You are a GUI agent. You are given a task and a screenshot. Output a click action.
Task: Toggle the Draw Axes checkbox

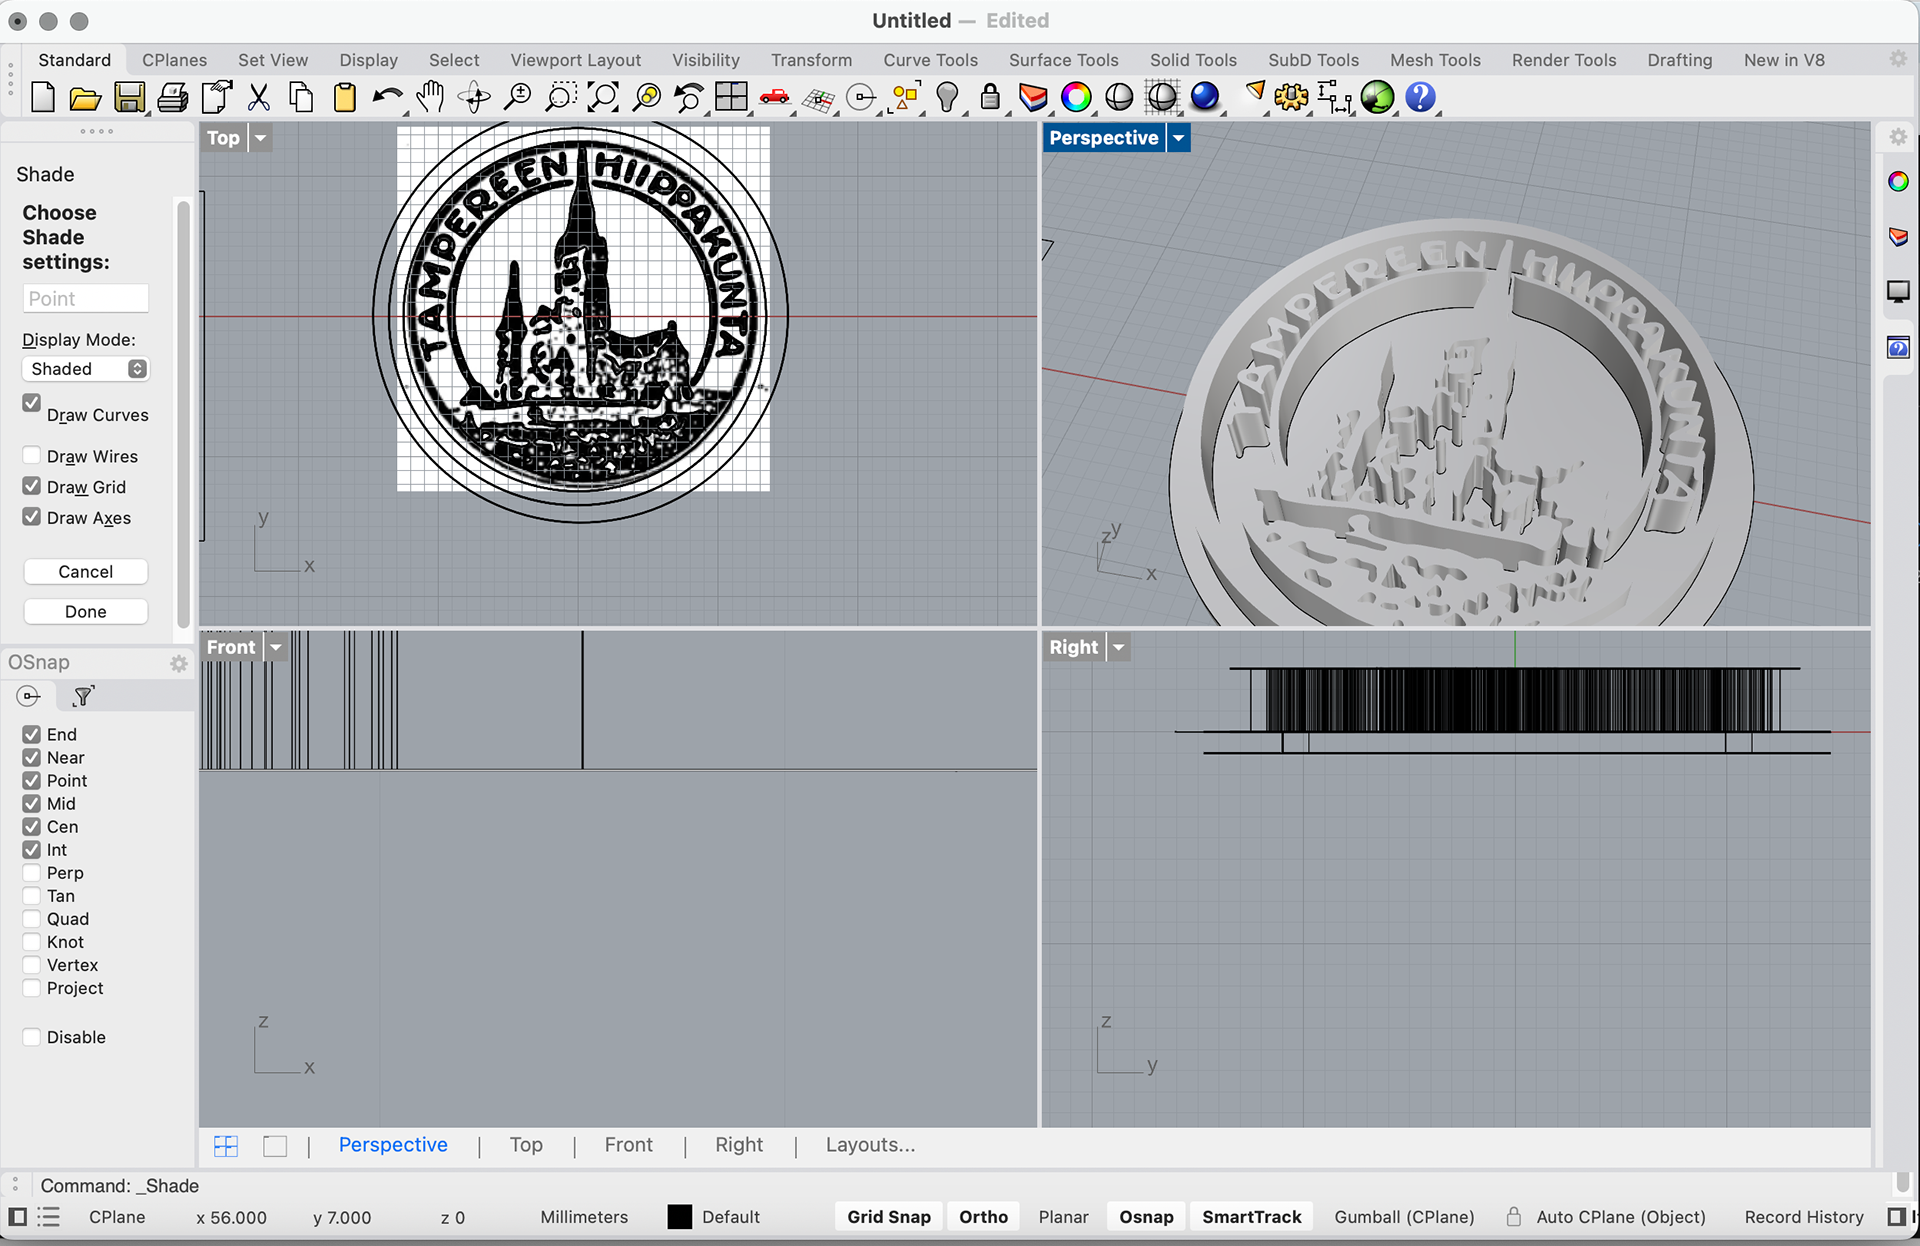[32, 517]
